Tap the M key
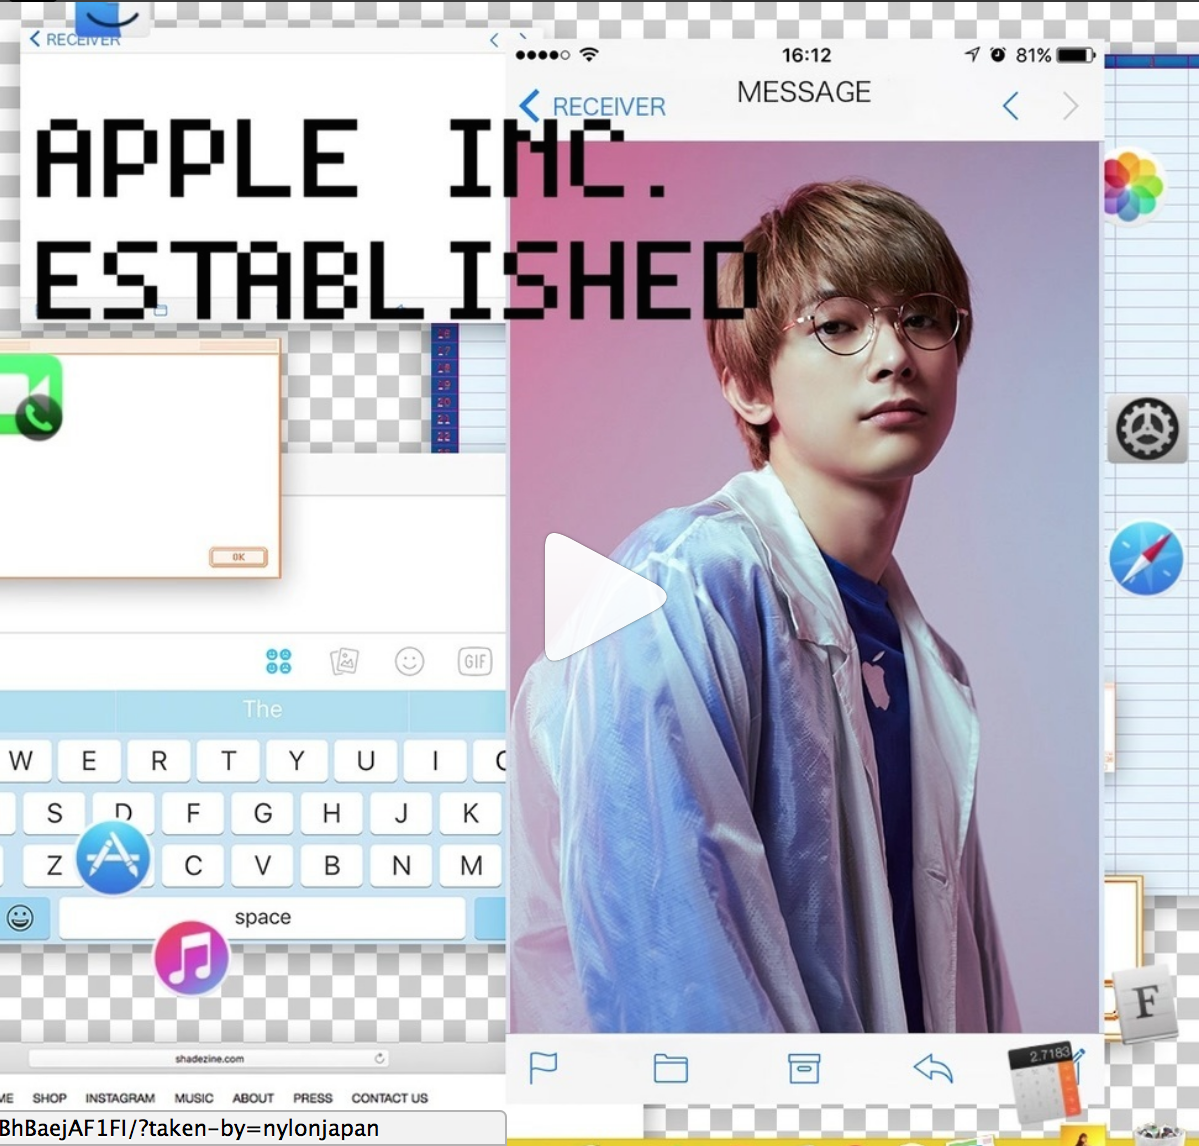The height and width of the screenshot is (1146, 1199). pos(470,865)
